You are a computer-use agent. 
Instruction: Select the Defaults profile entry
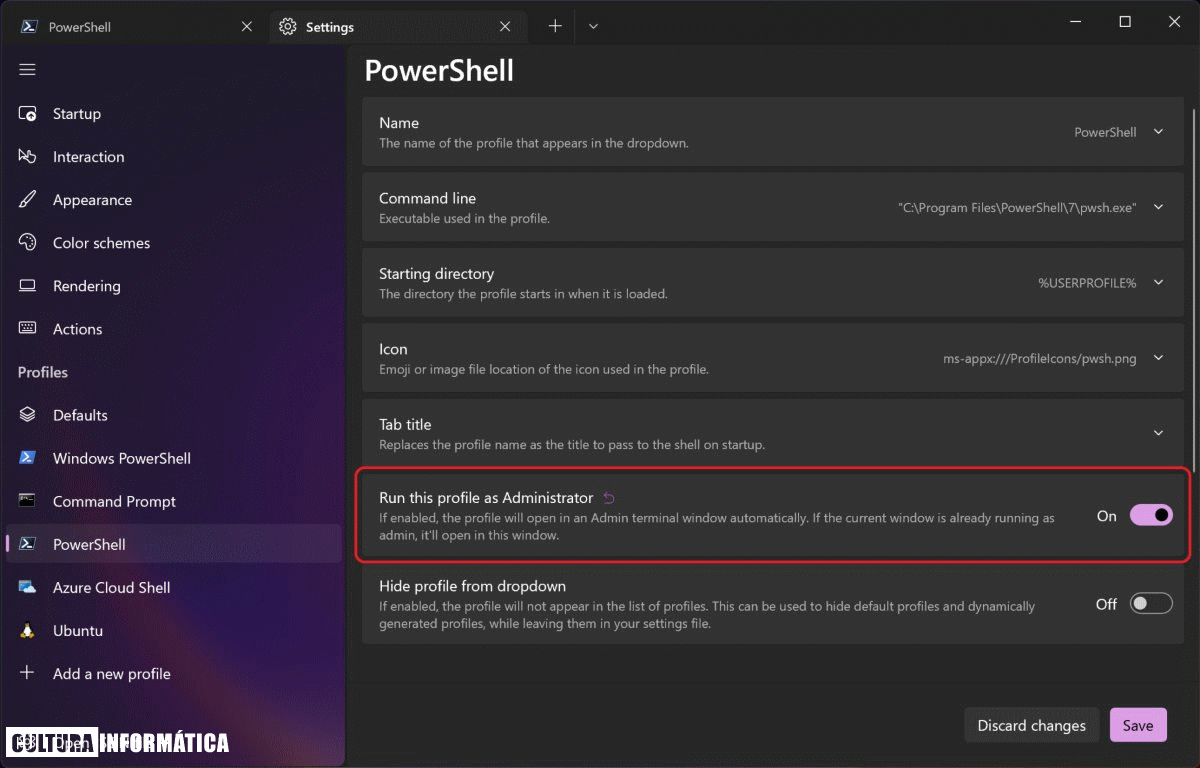click(x=174, y=415)
